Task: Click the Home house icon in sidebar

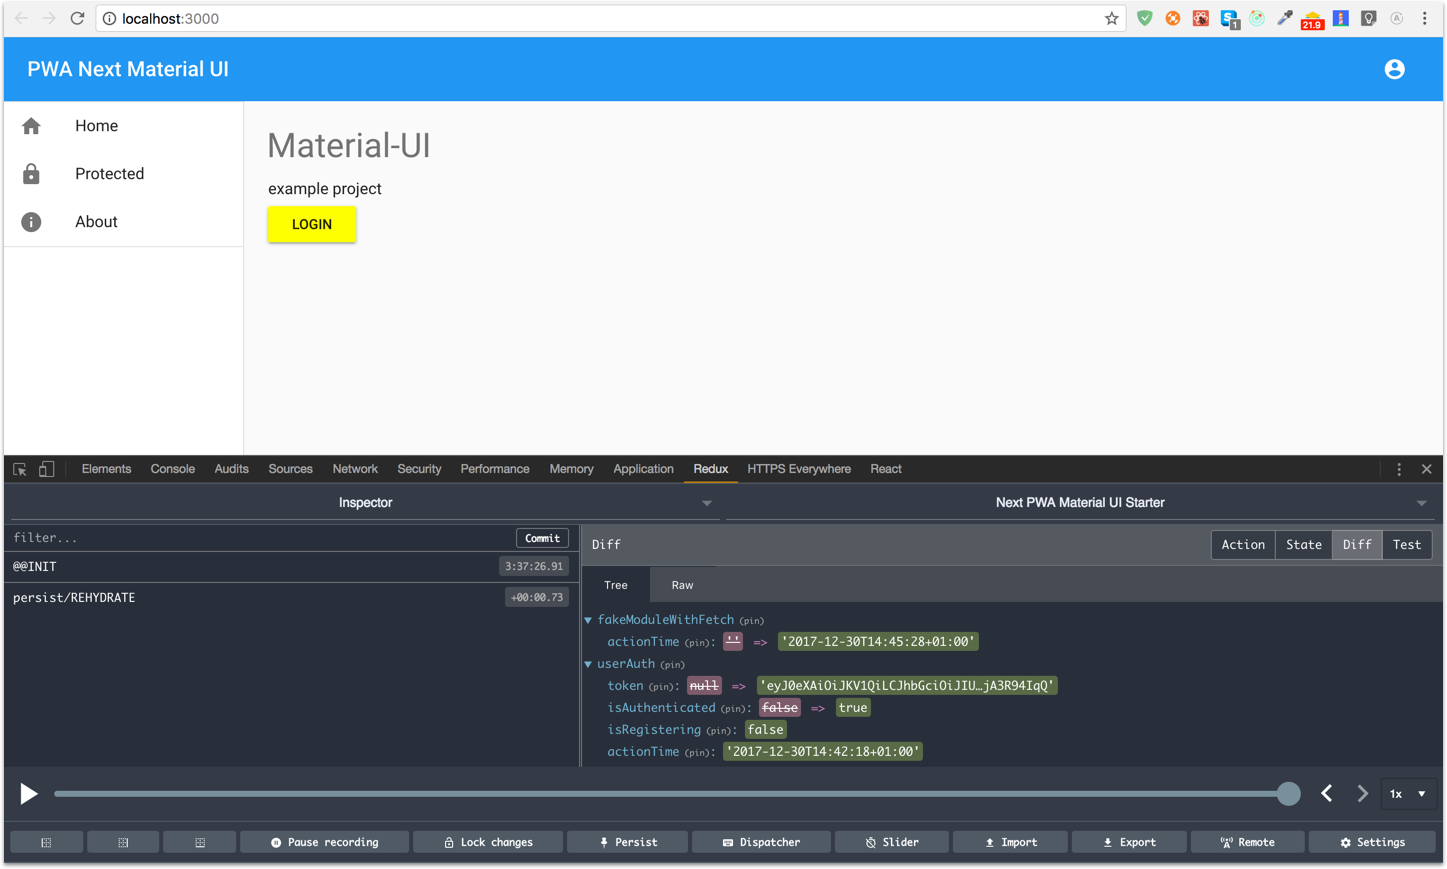Action: (31, 126)
